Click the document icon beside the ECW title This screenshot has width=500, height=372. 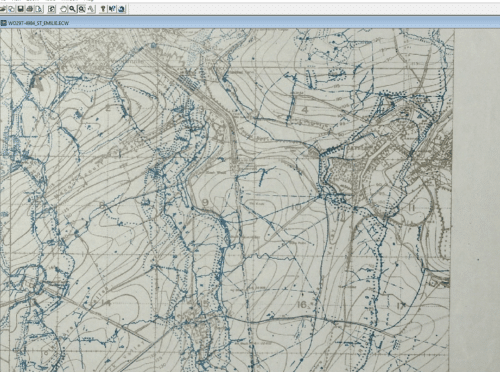point(3,23)
